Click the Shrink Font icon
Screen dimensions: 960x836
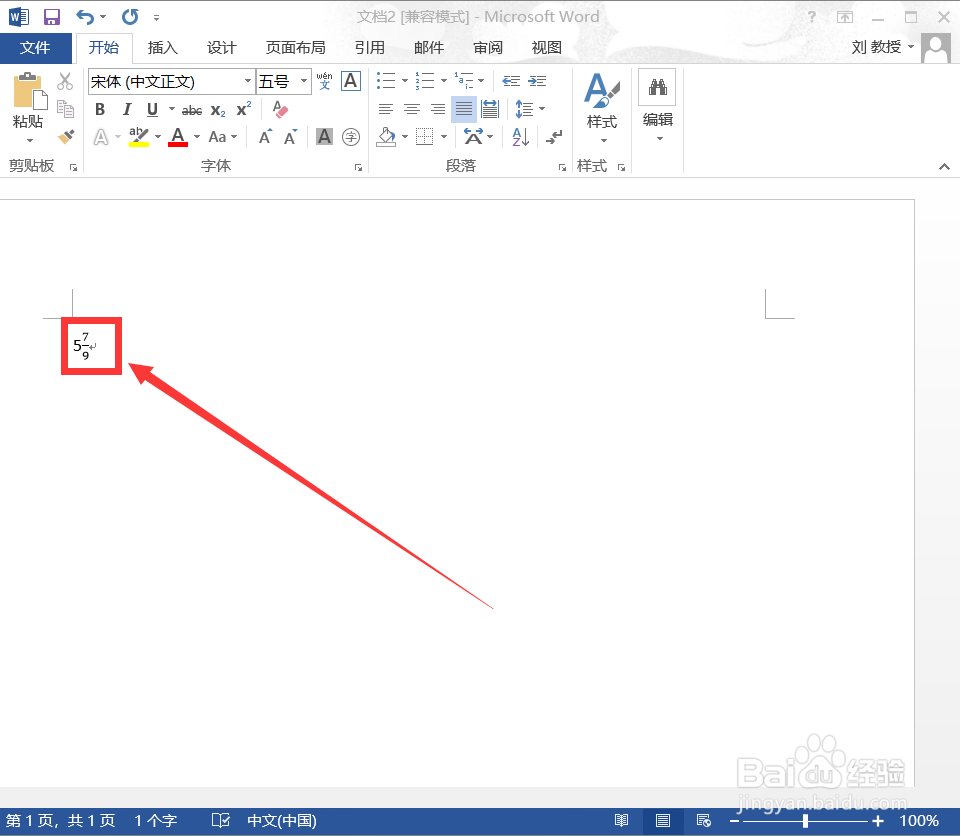290,137
